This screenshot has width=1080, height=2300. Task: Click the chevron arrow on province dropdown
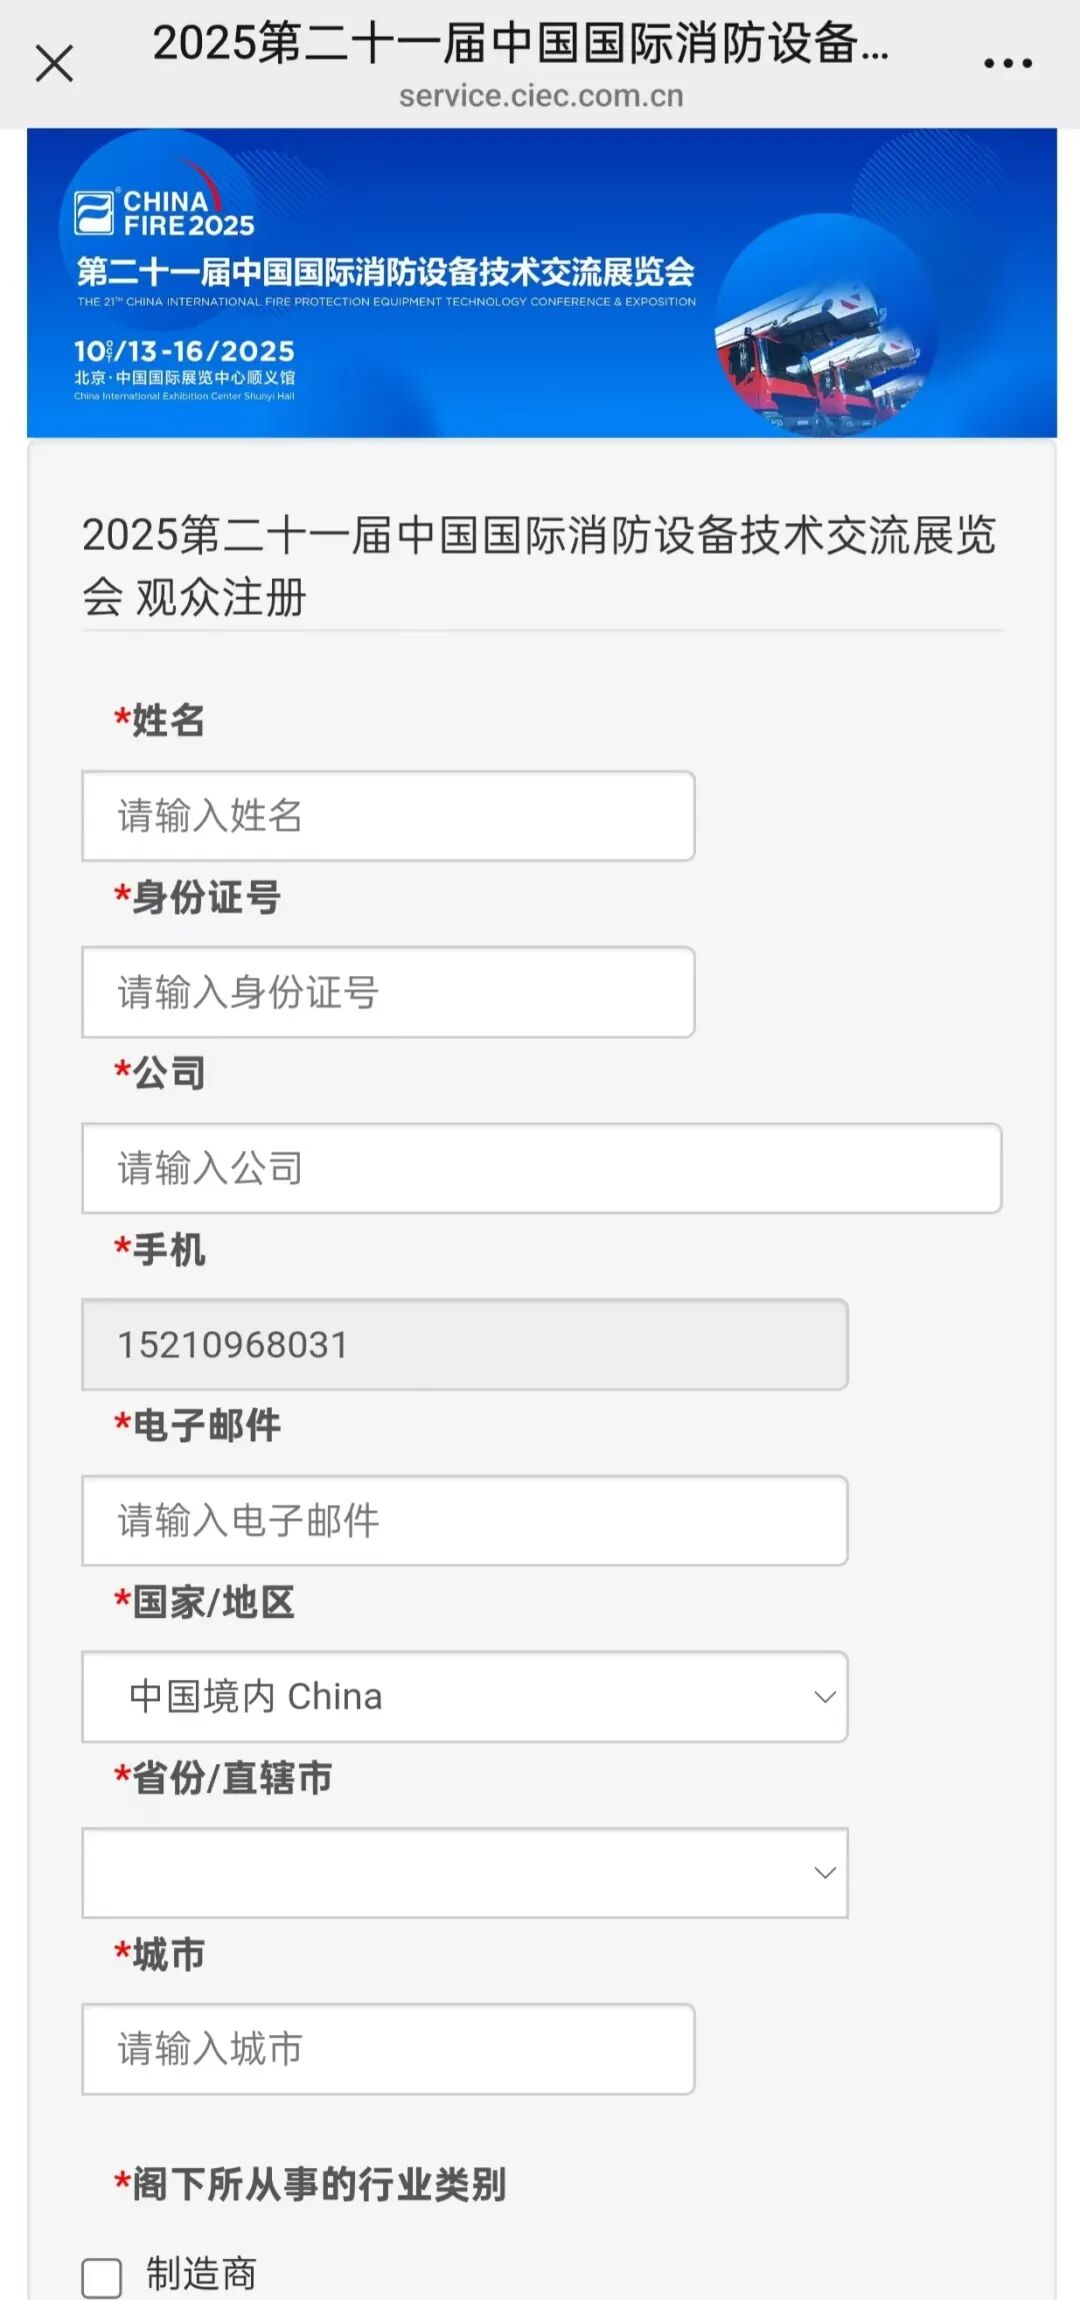[825, 1872]
